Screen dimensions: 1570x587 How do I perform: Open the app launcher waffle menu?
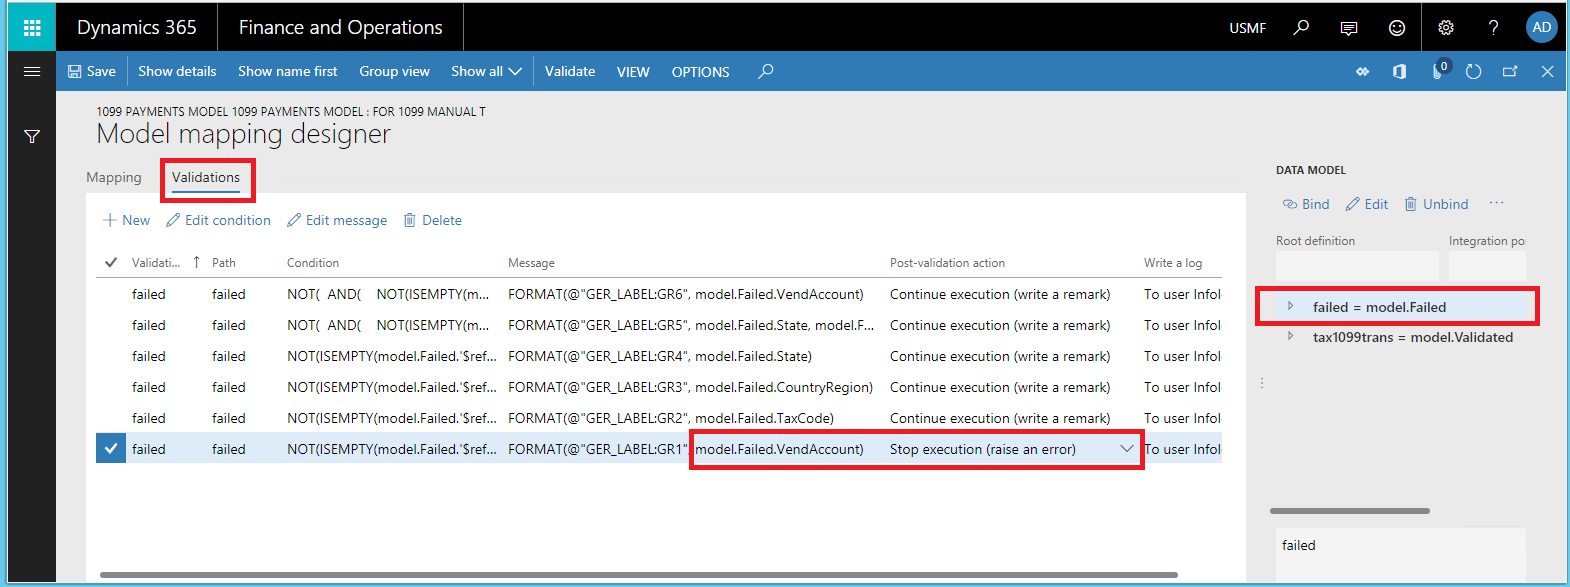[32, 27]
